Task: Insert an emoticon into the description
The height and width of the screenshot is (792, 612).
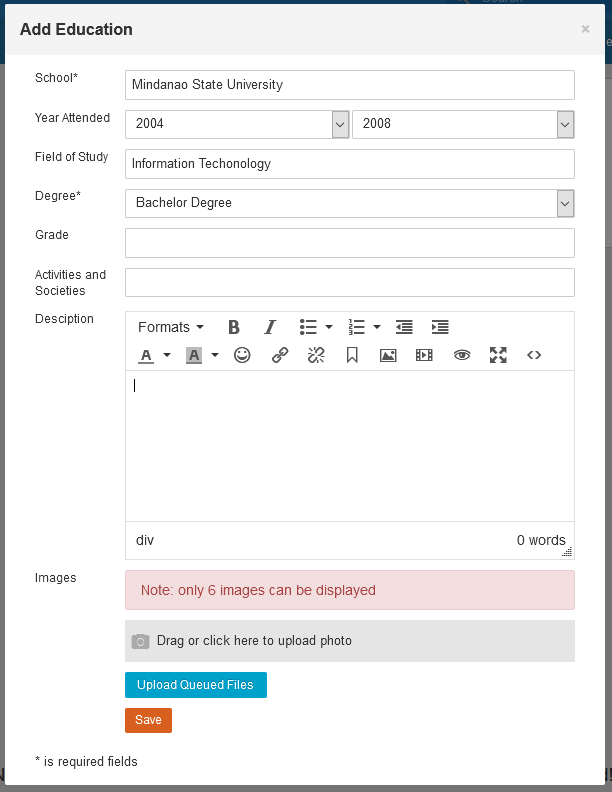Action: [x=242, y=355]
